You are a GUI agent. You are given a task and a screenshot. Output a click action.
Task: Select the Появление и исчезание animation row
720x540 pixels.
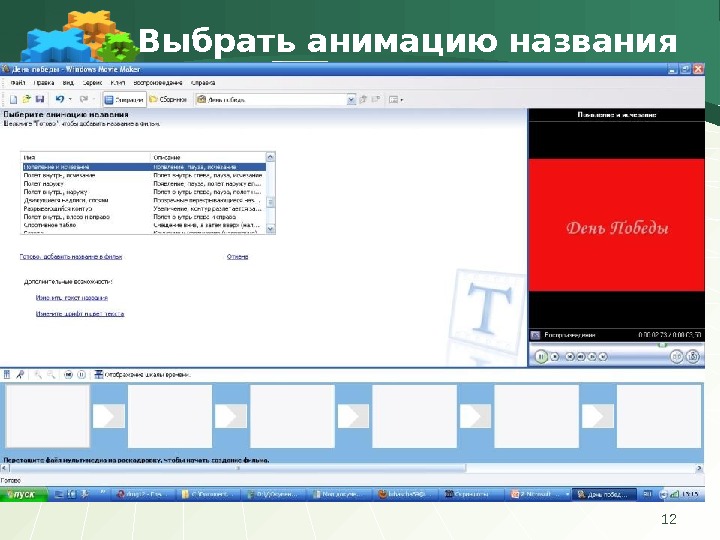click(x=144, y=167)
